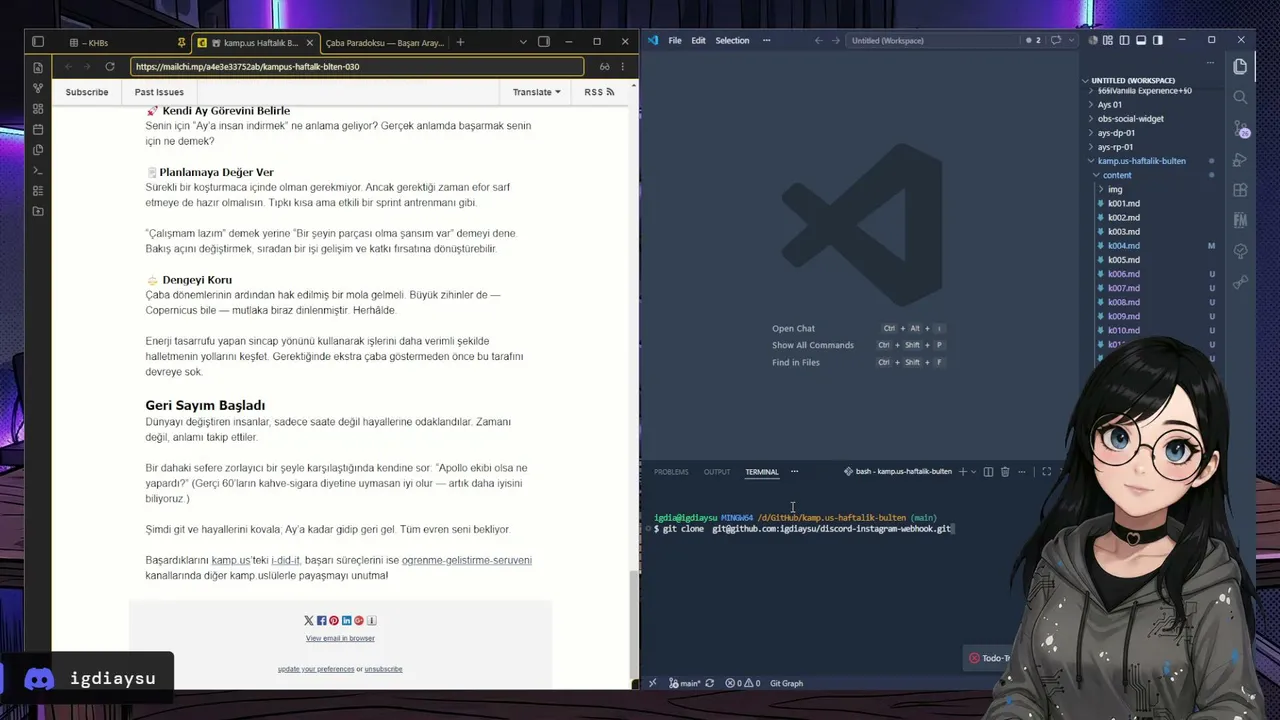
Task: Click the LinkedIn share icon in newsletter footer
Action: coord(346,621)
